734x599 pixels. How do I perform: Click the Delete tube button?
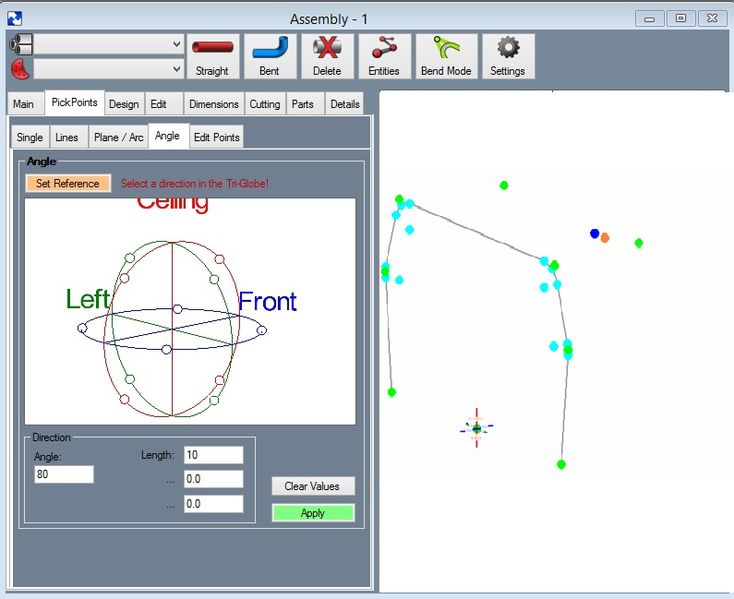[x=327, y=56]
